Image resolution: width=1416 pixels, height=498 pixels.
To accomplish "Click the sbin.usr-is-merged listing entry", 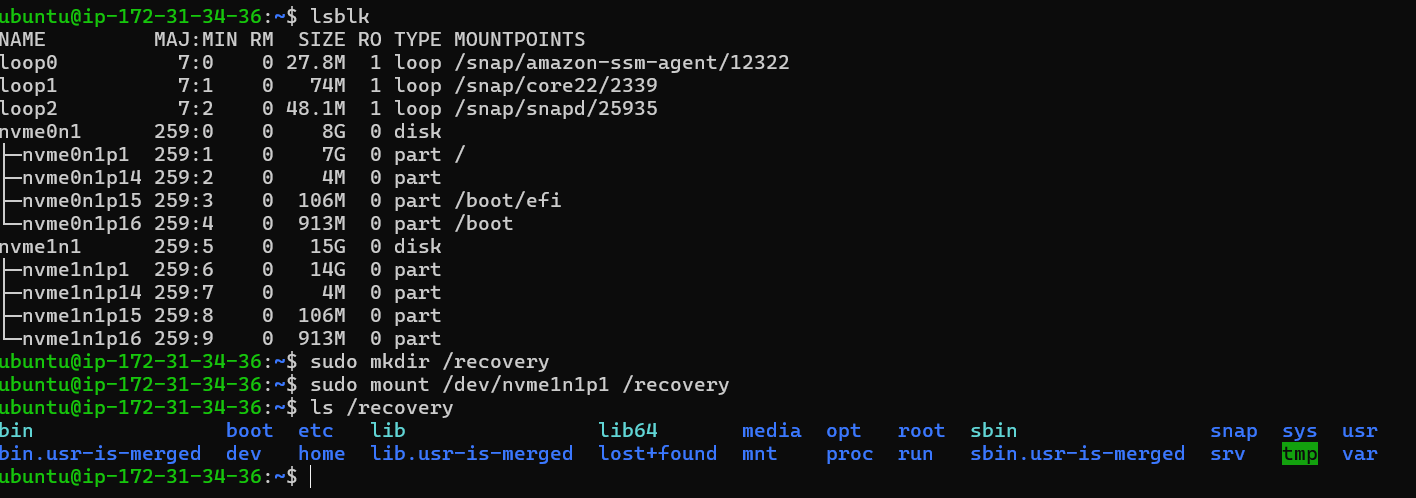I will pyautogui.click(x=1077, y=454).
